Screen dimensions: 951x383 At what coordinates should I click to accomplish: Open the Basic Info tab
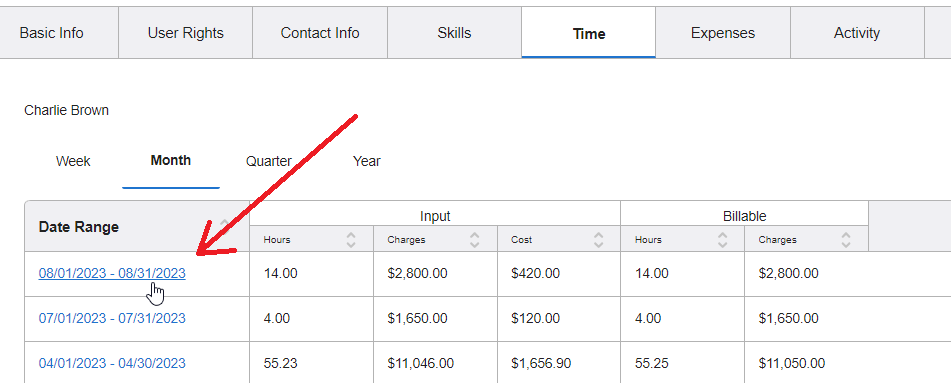(x=52, y=33)
